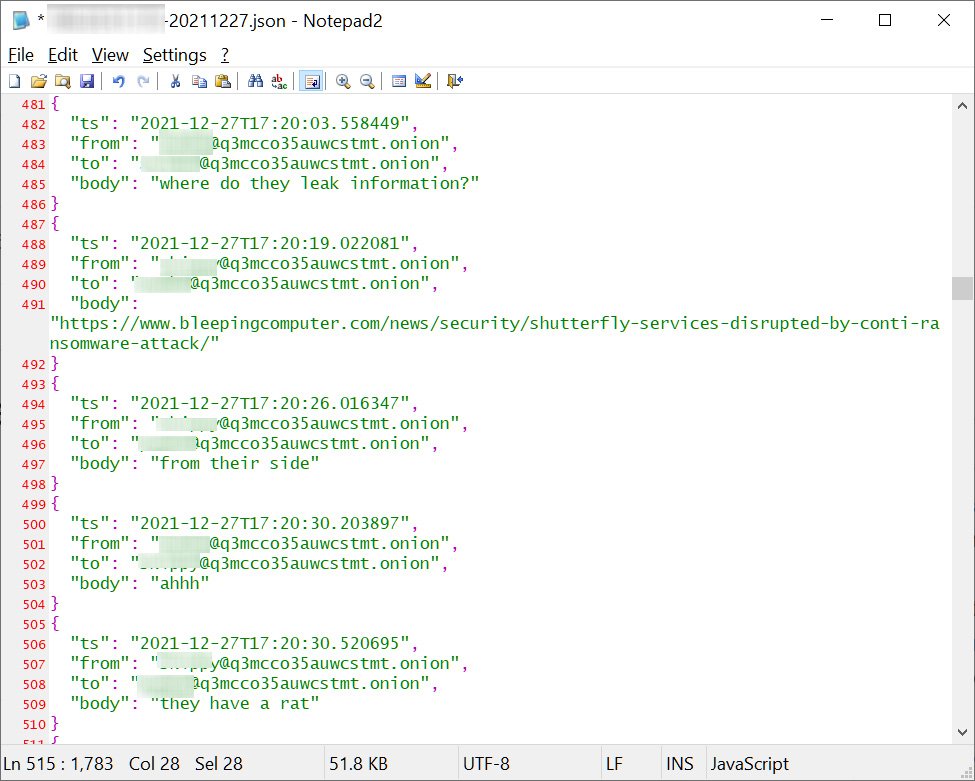Zoom in with the magnifier plus icon
This screenshot has height=781, width=975.
click(x=343, y=81)
